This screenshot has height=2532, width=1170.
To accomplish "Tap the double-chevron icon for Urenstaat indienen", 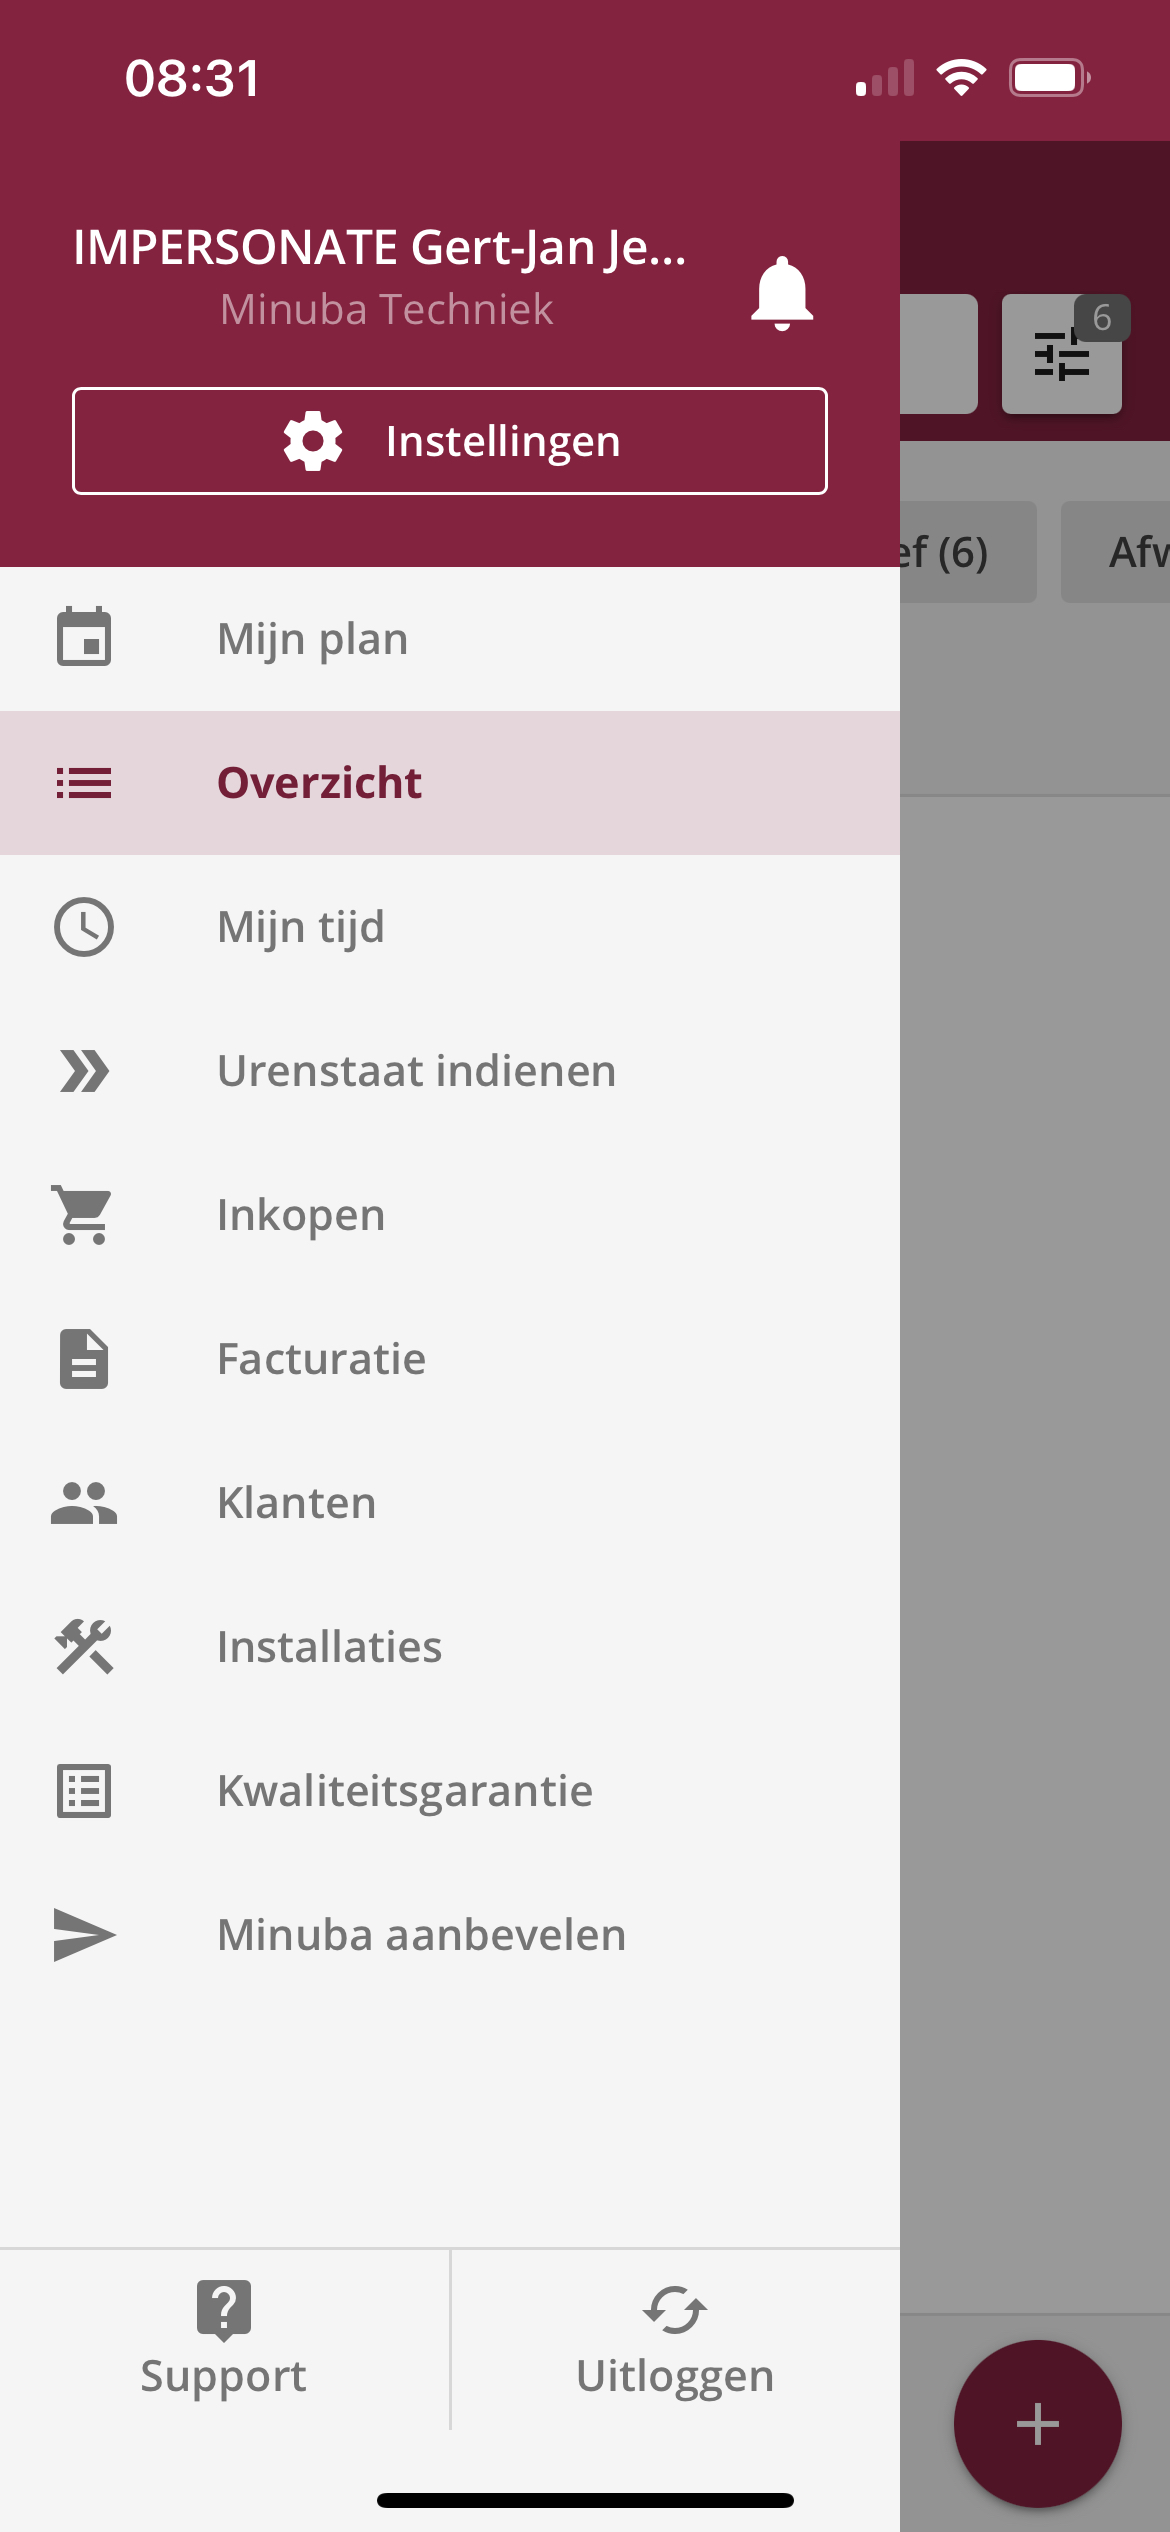I will [84, 1071].
